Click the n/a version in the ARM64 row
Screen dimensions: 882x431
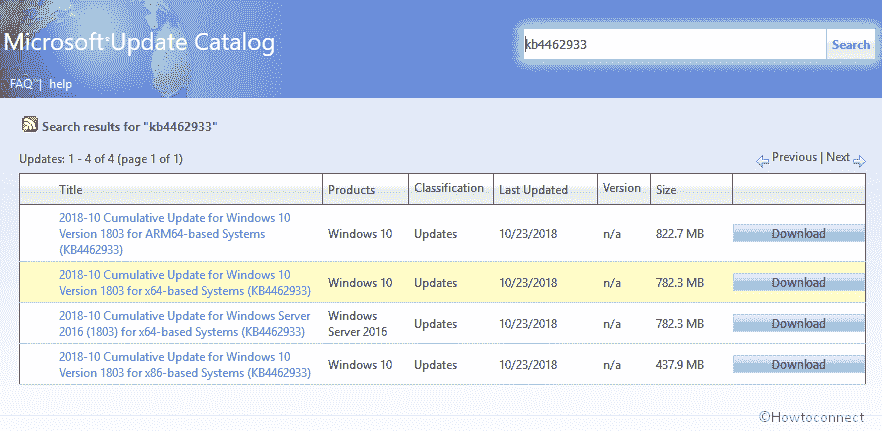tap(612, 234)
